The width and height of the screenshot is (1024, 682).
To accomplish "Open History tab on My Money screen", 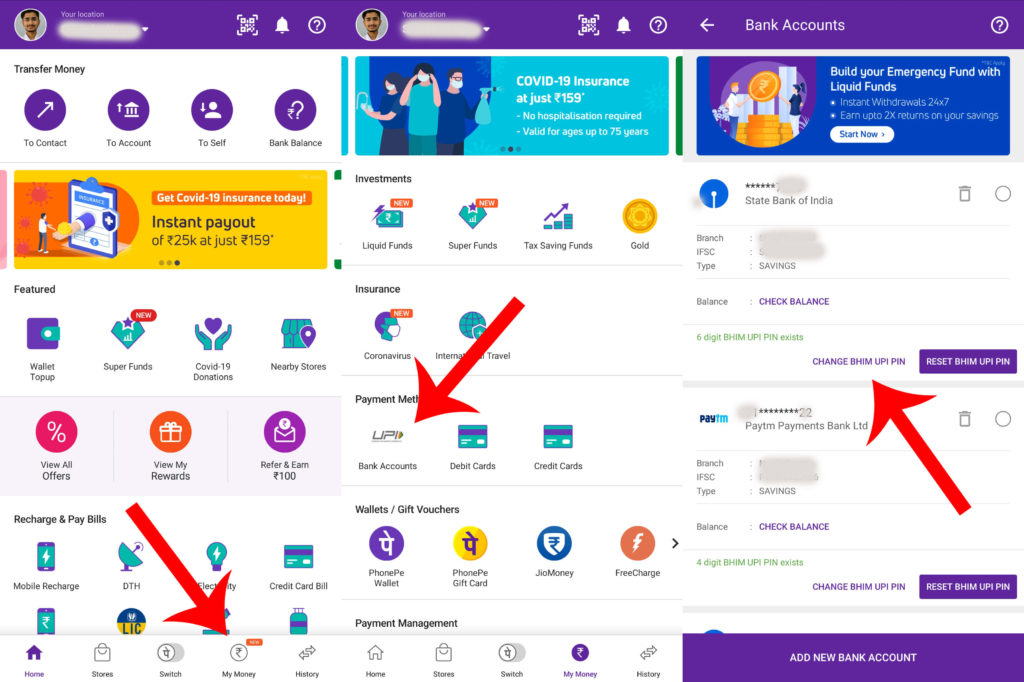I will click(x=648, y=658).
